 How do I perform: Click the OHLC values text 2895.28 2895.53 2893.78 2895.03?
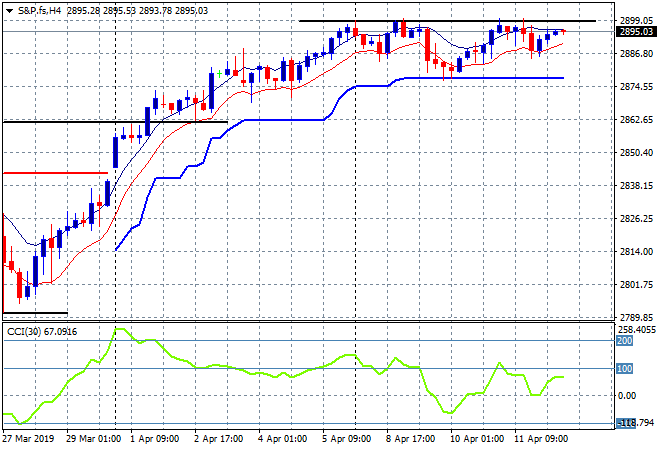[x=137, y=11]
